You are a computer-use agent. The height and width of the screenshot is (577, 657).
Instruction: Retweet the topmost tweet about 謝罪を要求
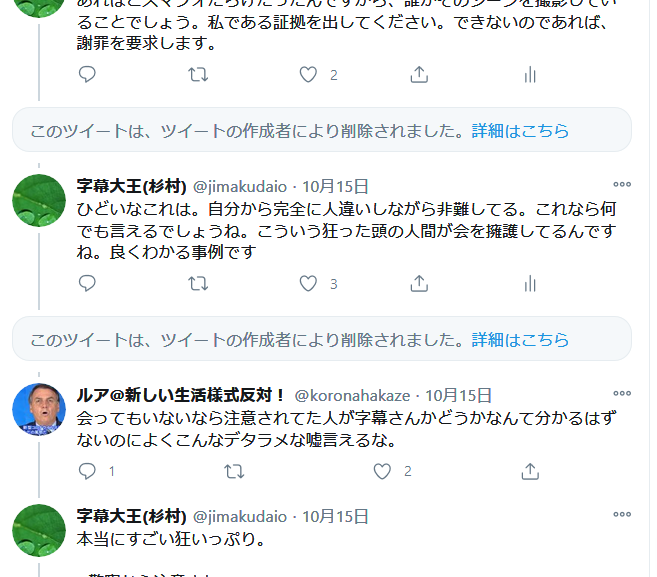coord(198,75)
